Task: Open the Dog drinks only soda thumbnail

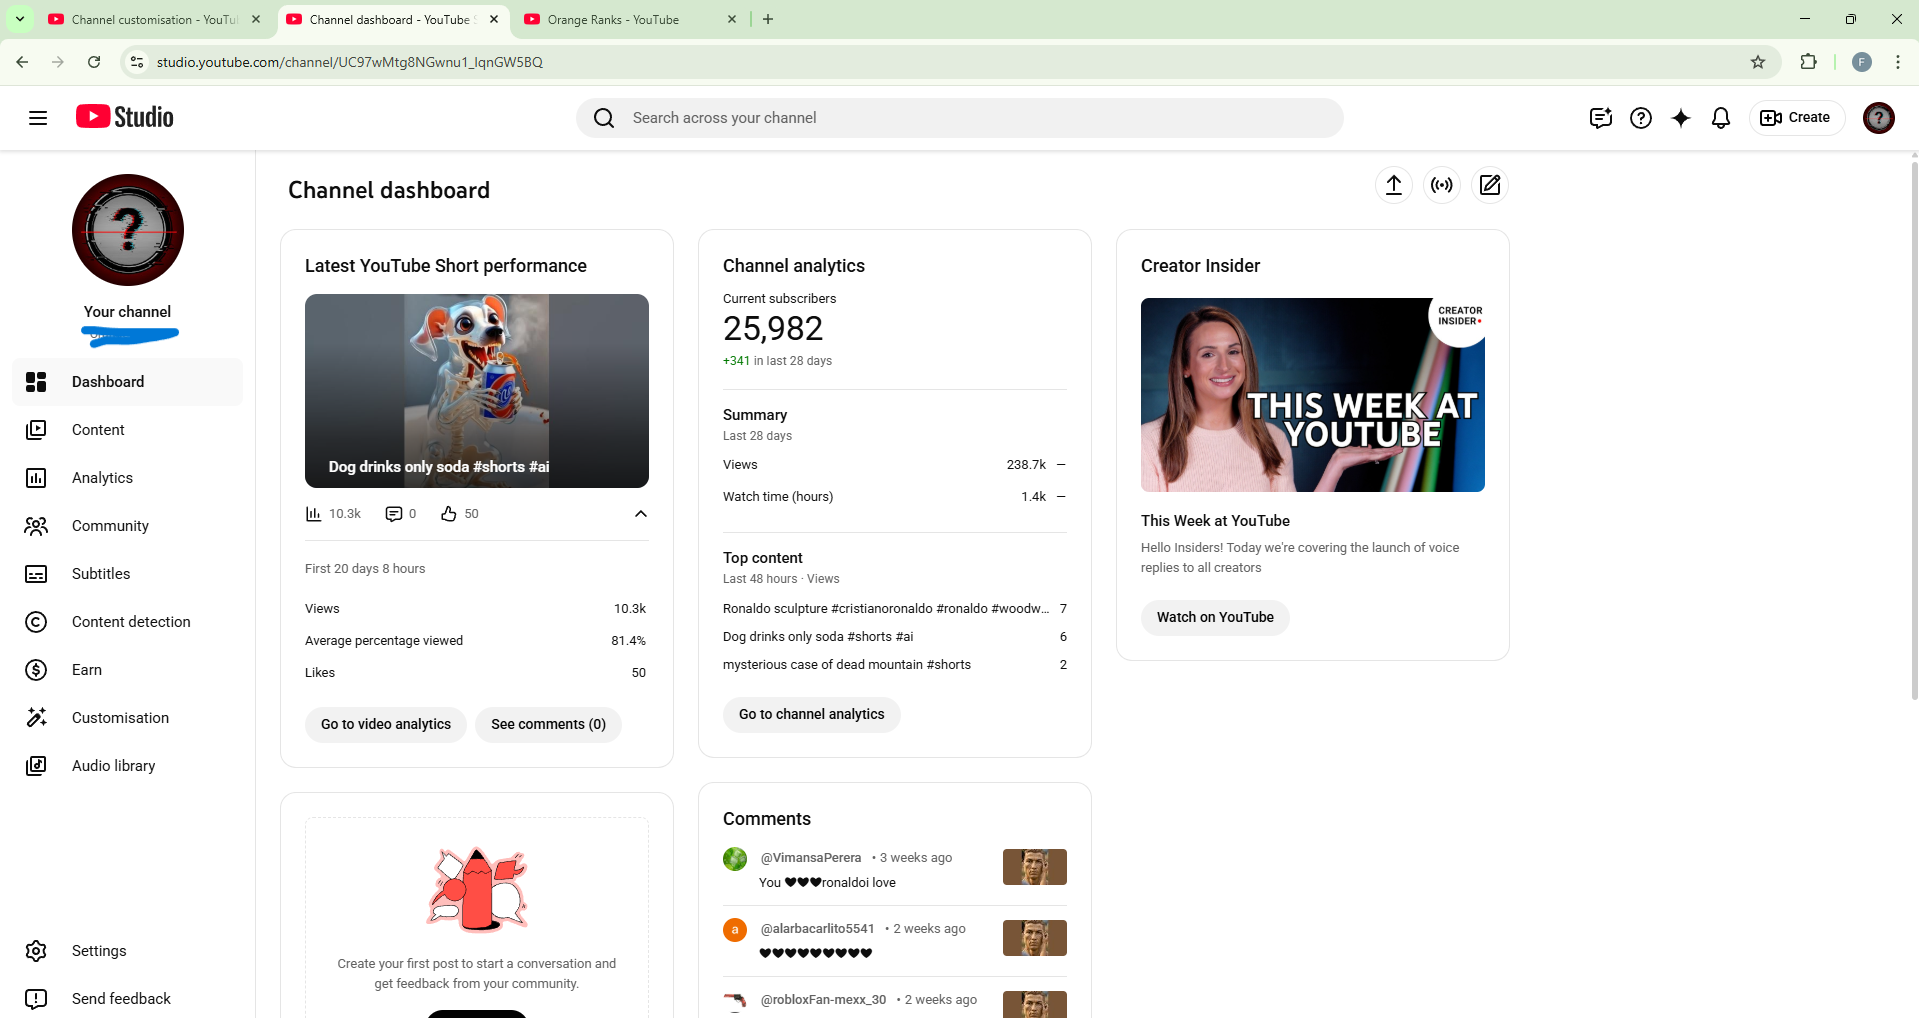Action: pyautogui.click(x=476, y=390)
